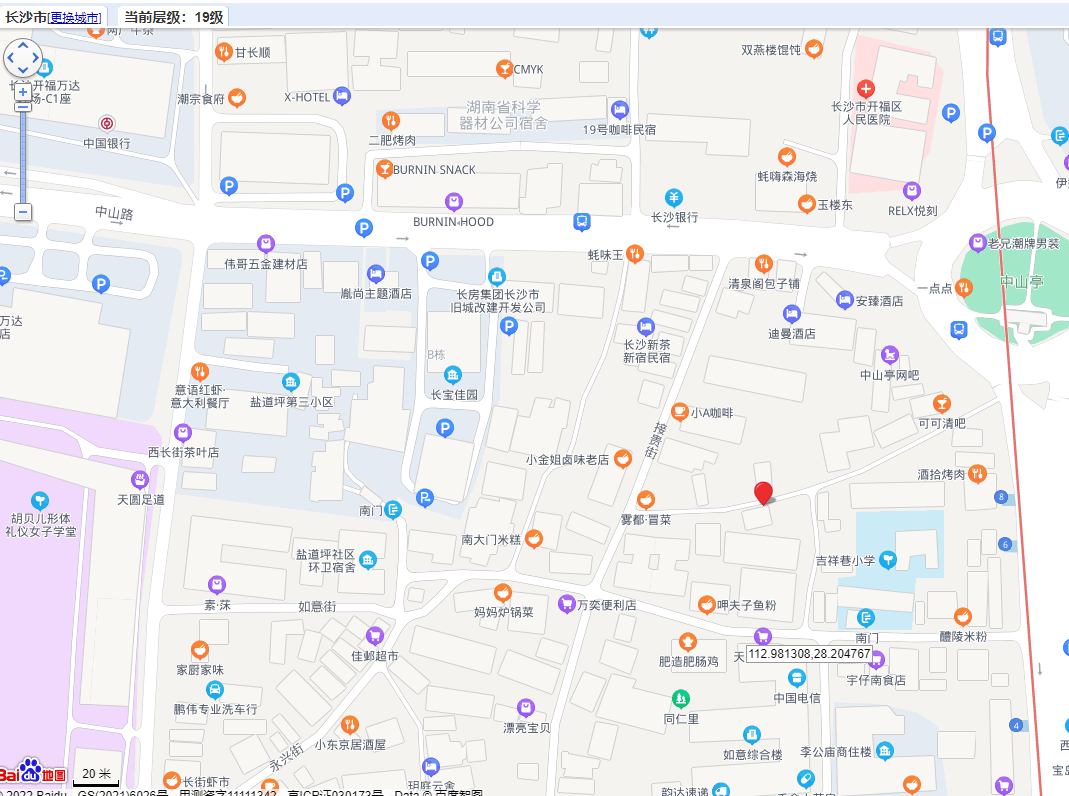Click the BURNIN SNACK cocktail icon
The width and height of the screenshot is (1069, 796).
(x=384, y=169)
